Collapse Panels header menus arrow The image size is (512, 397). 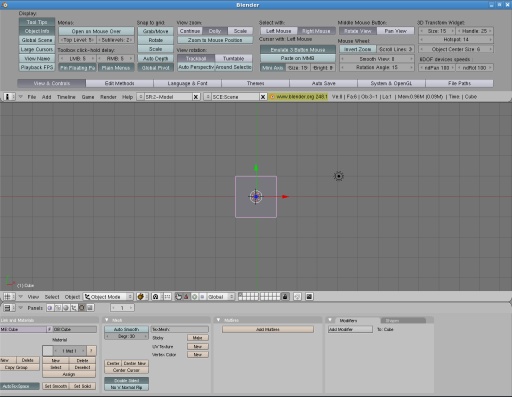pos(20,308)
